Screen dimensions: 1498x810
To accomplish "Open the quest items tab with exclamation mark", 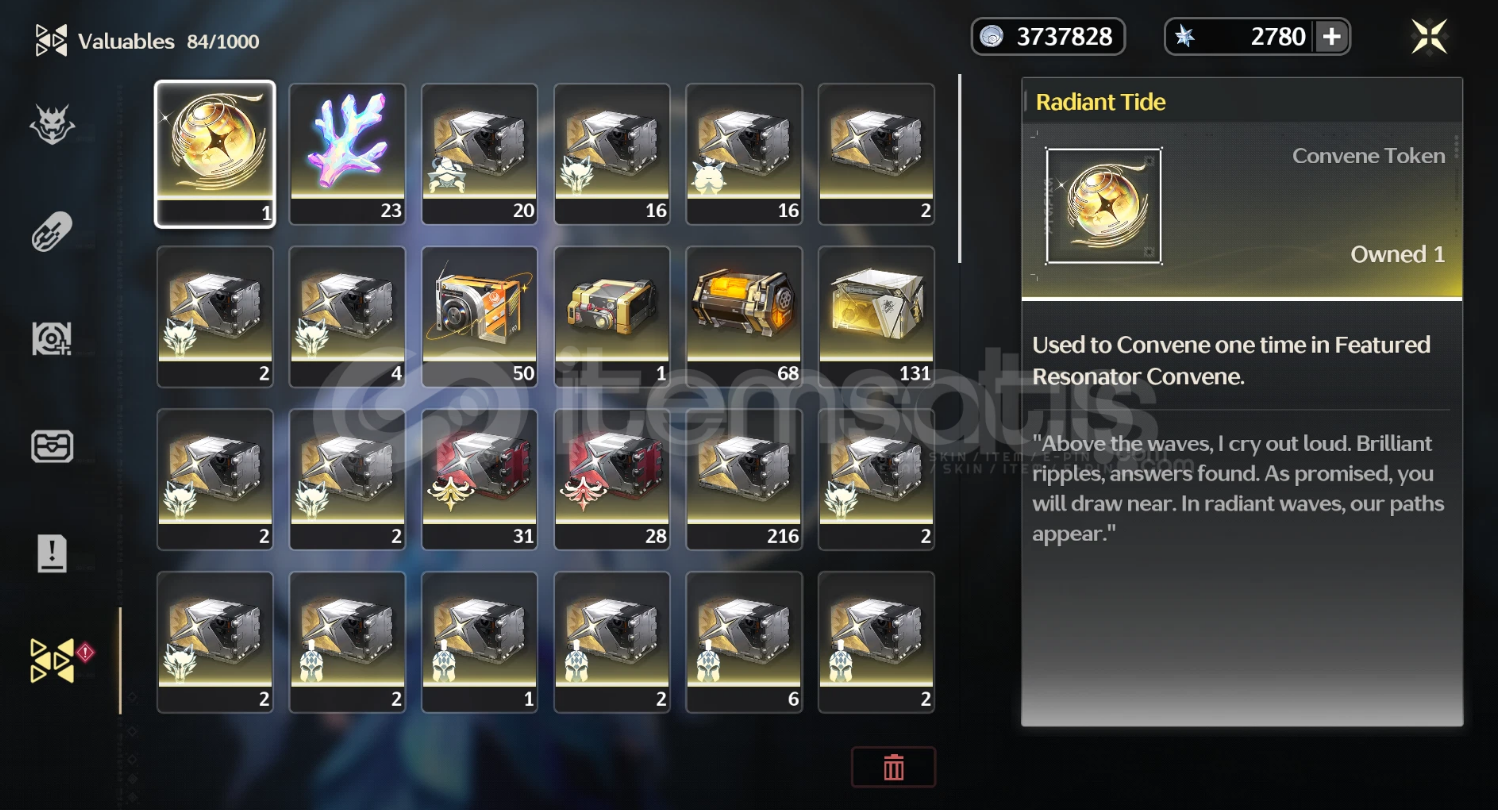I will (x=52, y=553).
